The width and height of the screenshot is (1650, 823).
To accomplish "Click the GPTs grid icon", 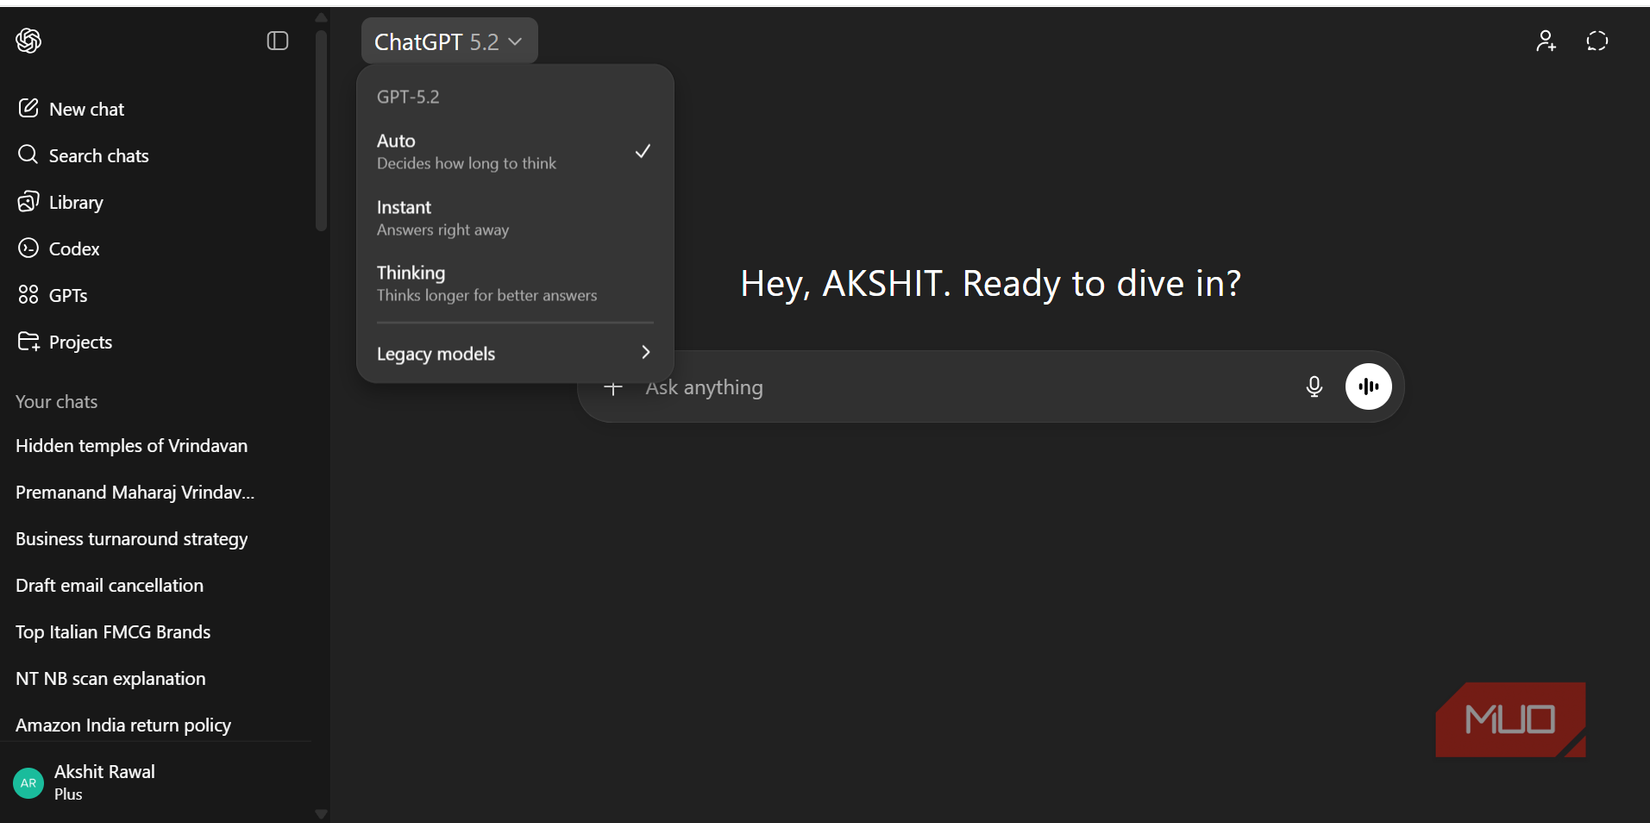I will [x=28, y=295].
